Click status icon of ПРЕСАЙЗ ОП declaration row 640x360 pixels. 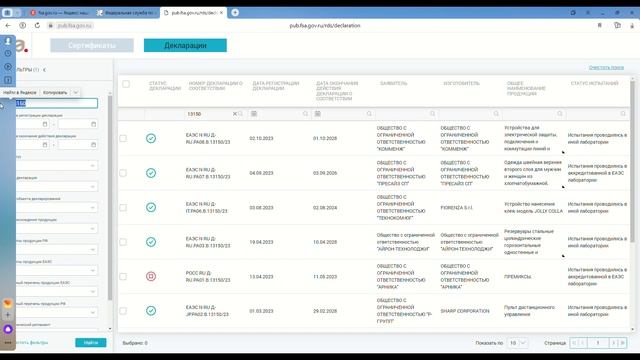151,173
